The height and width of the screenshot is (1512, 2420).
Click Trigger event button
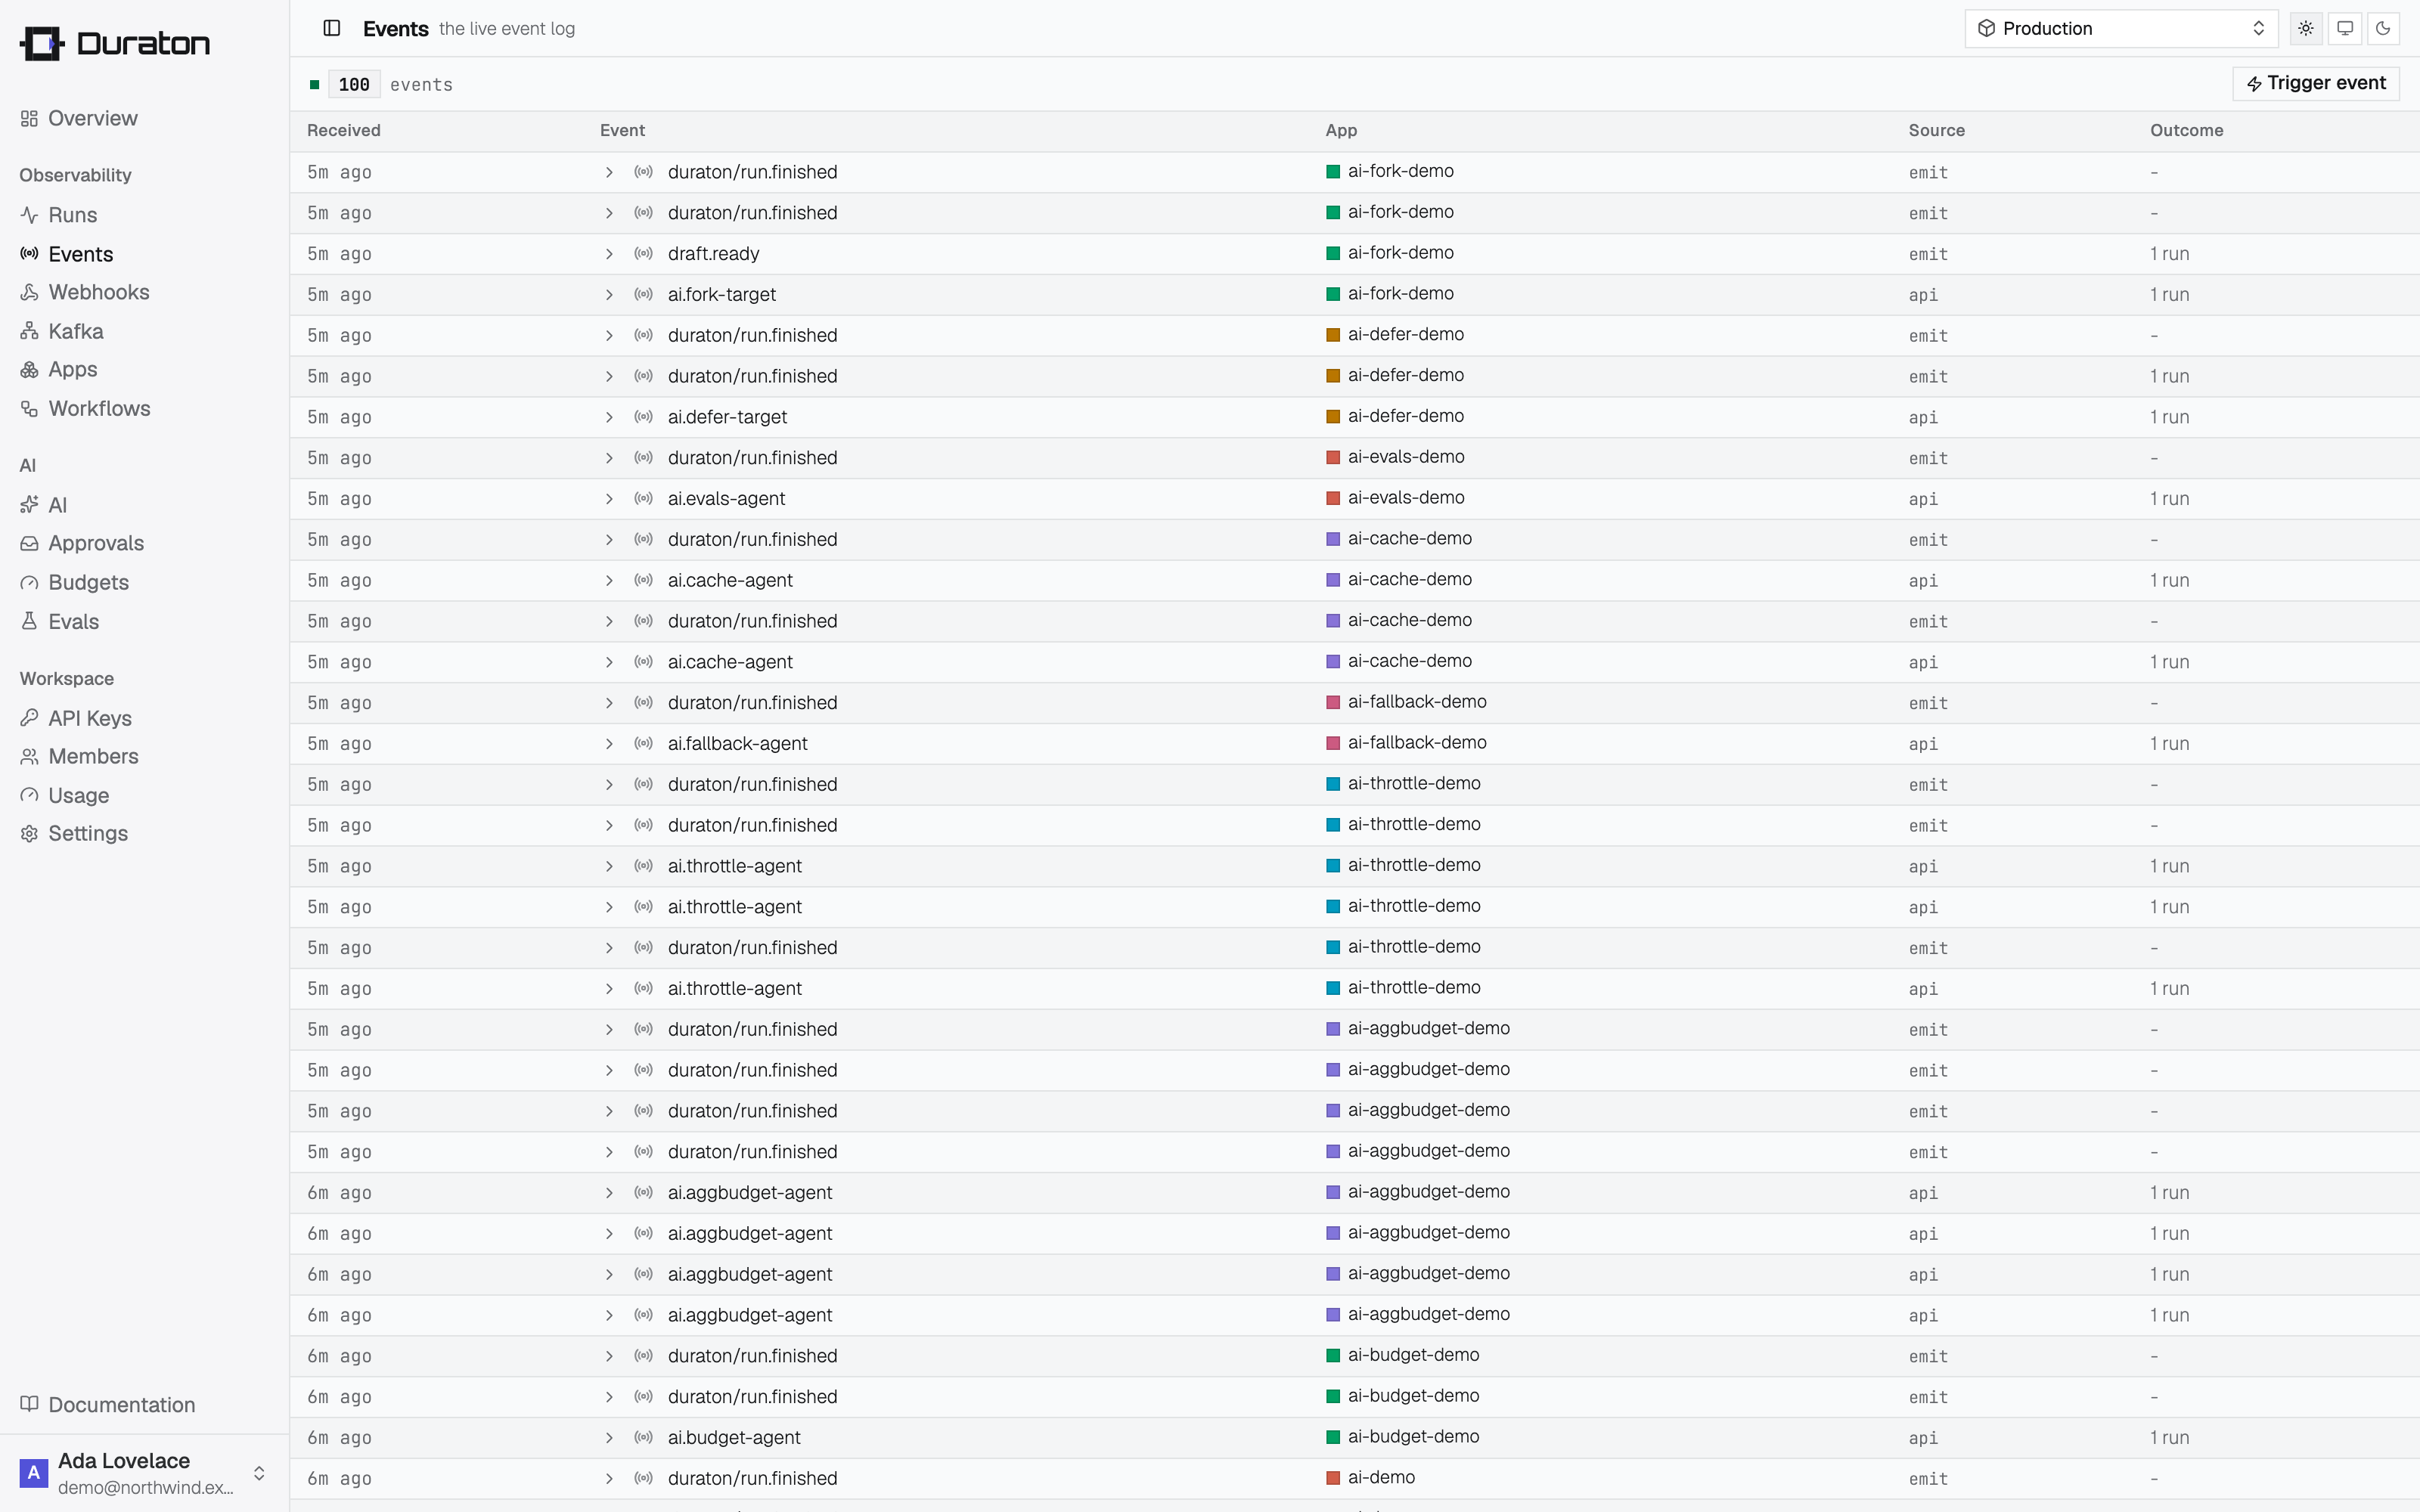pos(2316,83)
